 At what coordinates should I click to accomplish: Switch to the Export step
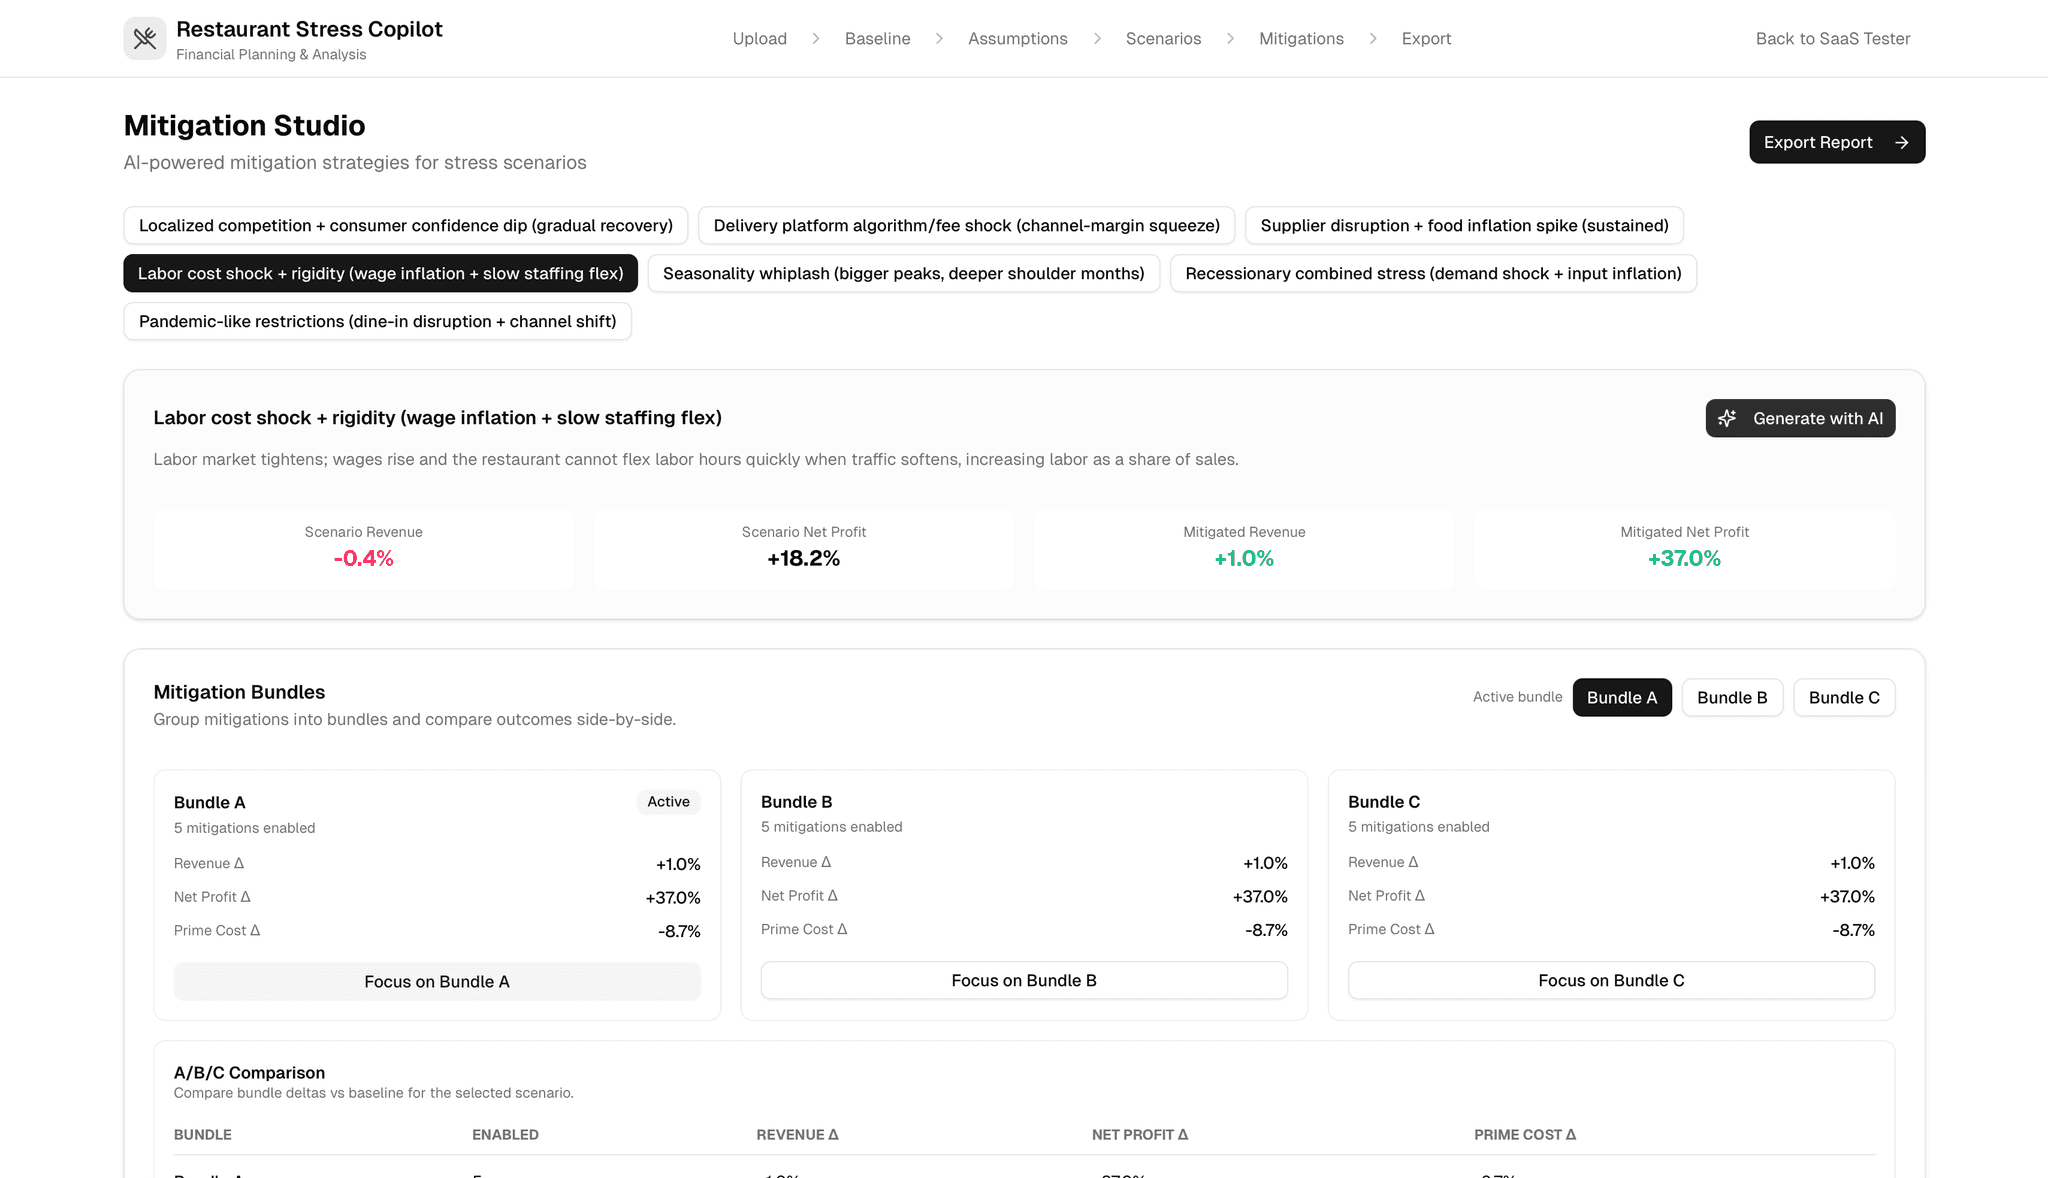click(1426, 39)
